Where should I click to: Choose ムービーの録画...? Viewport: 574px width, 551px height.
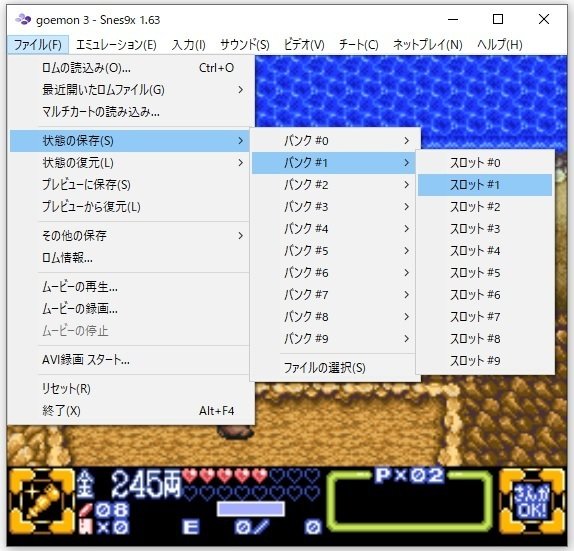(x=131, y=309)
